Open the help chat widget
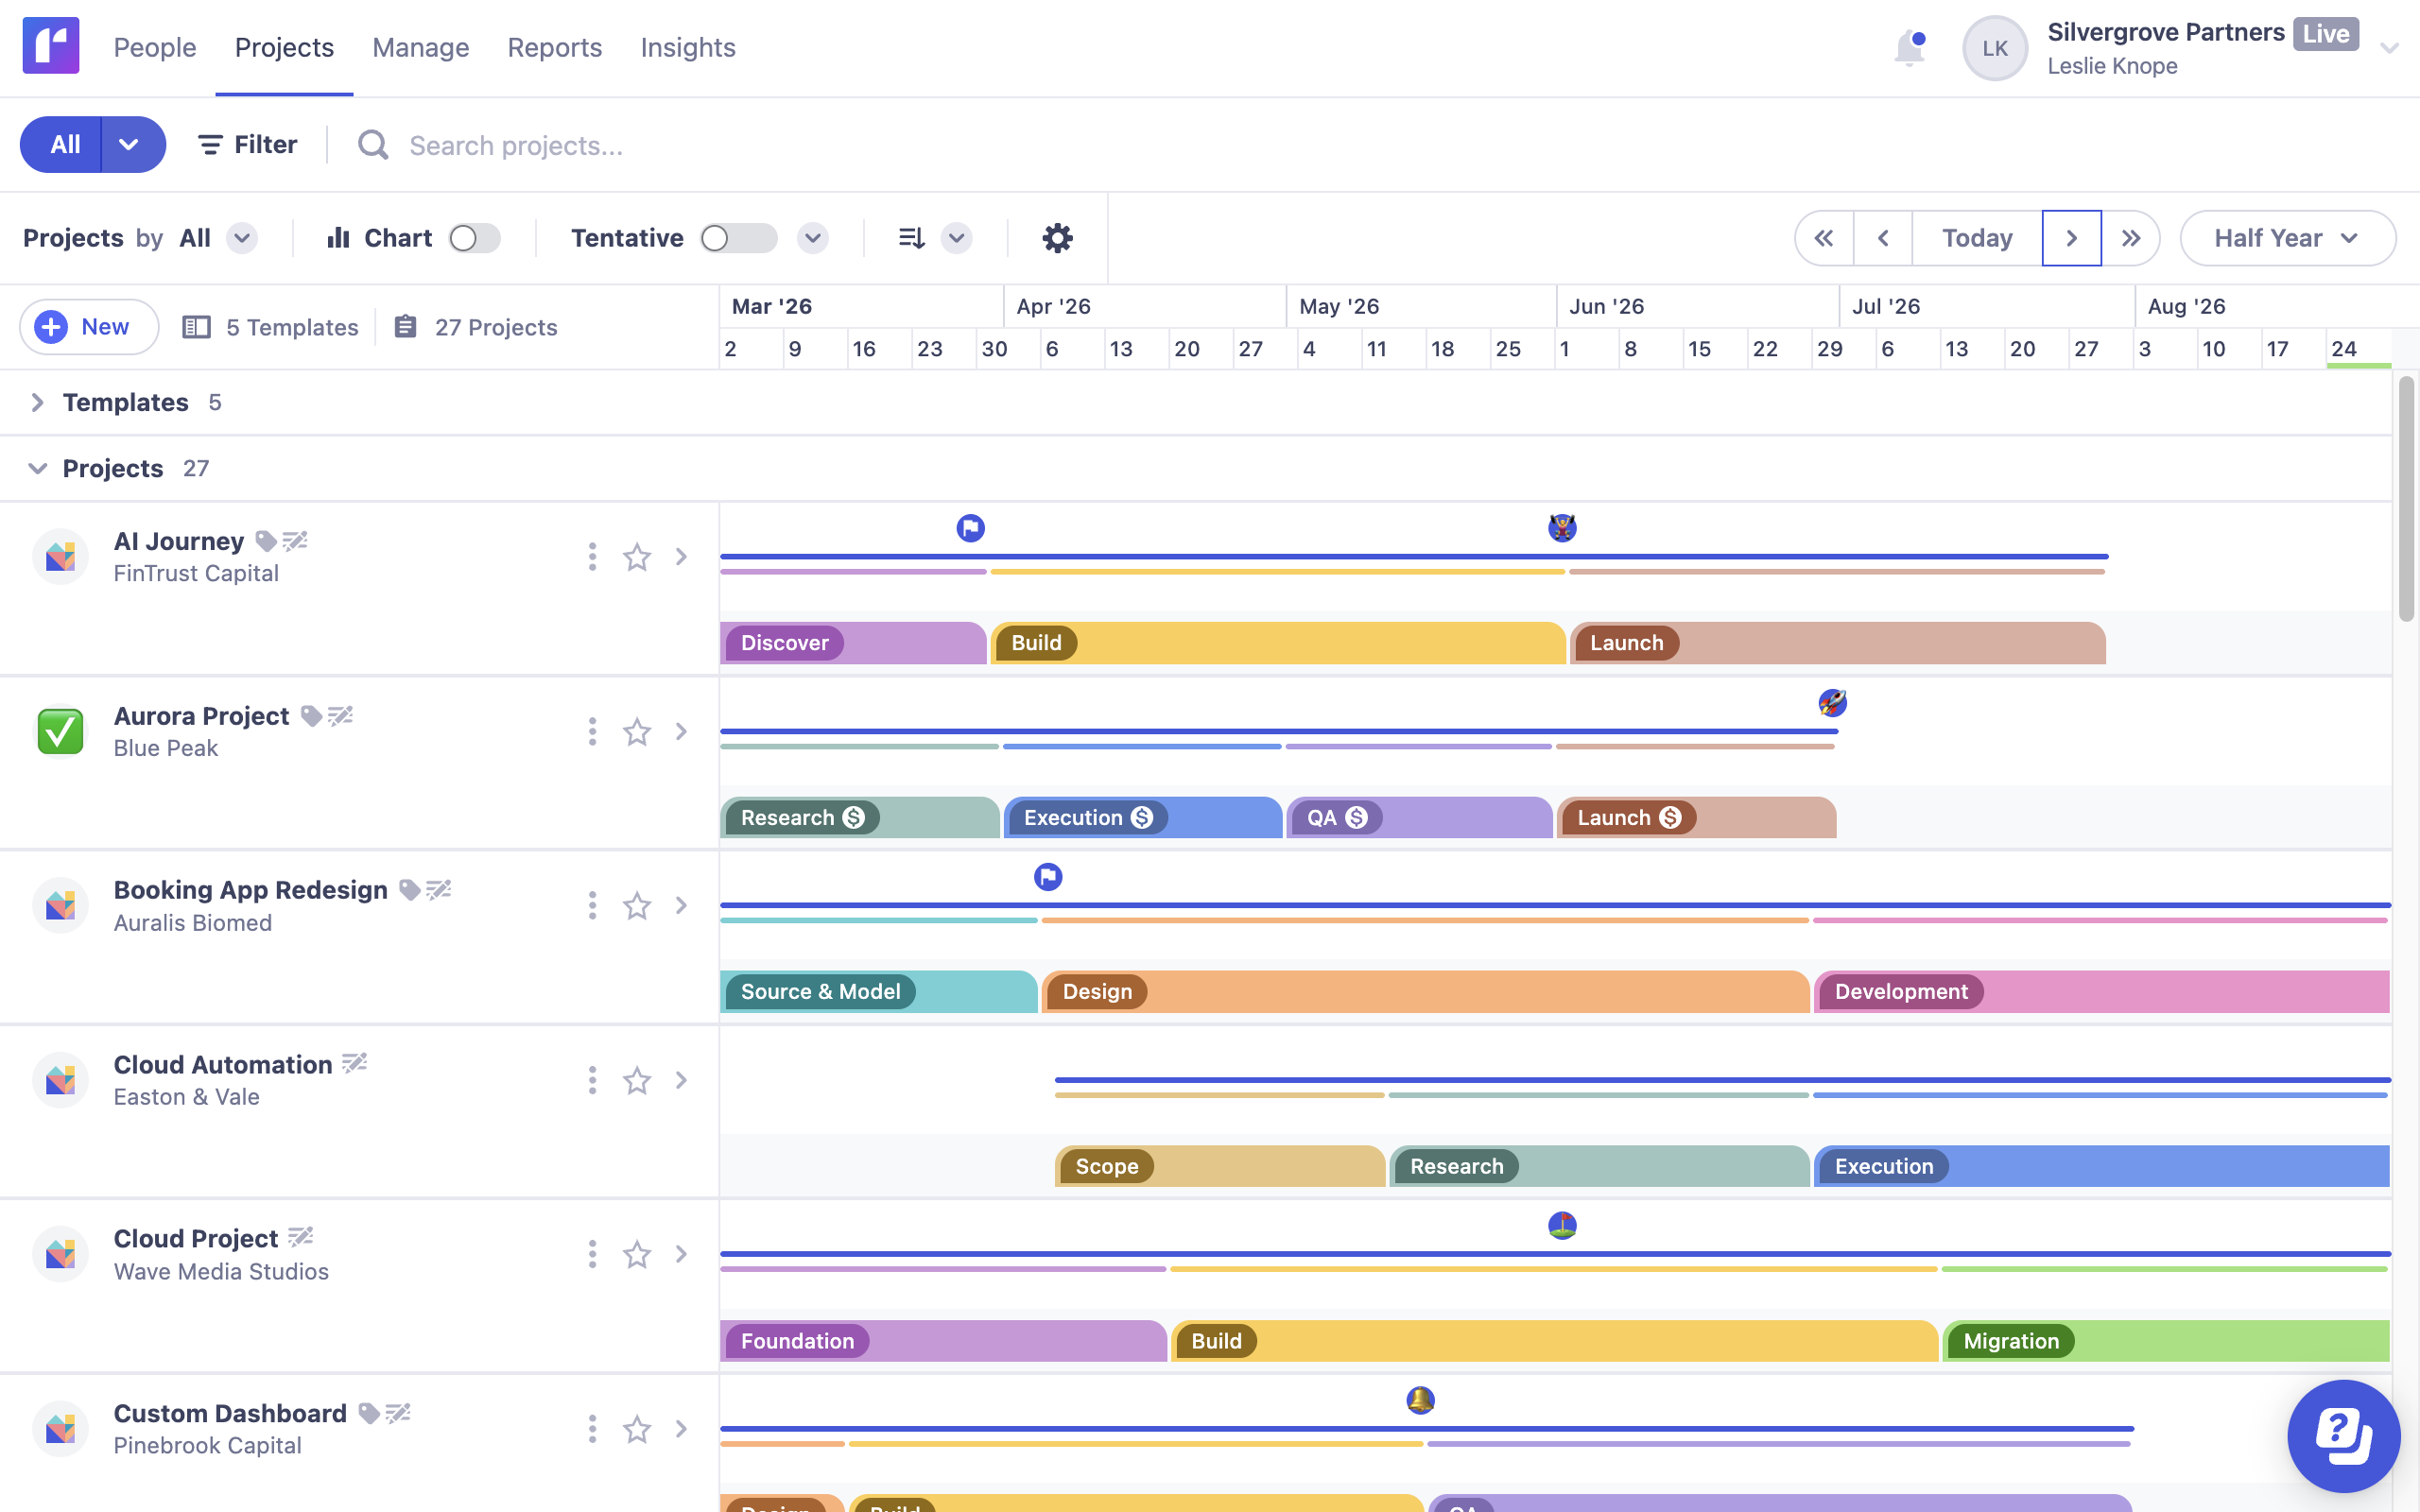This screenshot has width=2420, height=1512. click(x=2343, y=1436)
